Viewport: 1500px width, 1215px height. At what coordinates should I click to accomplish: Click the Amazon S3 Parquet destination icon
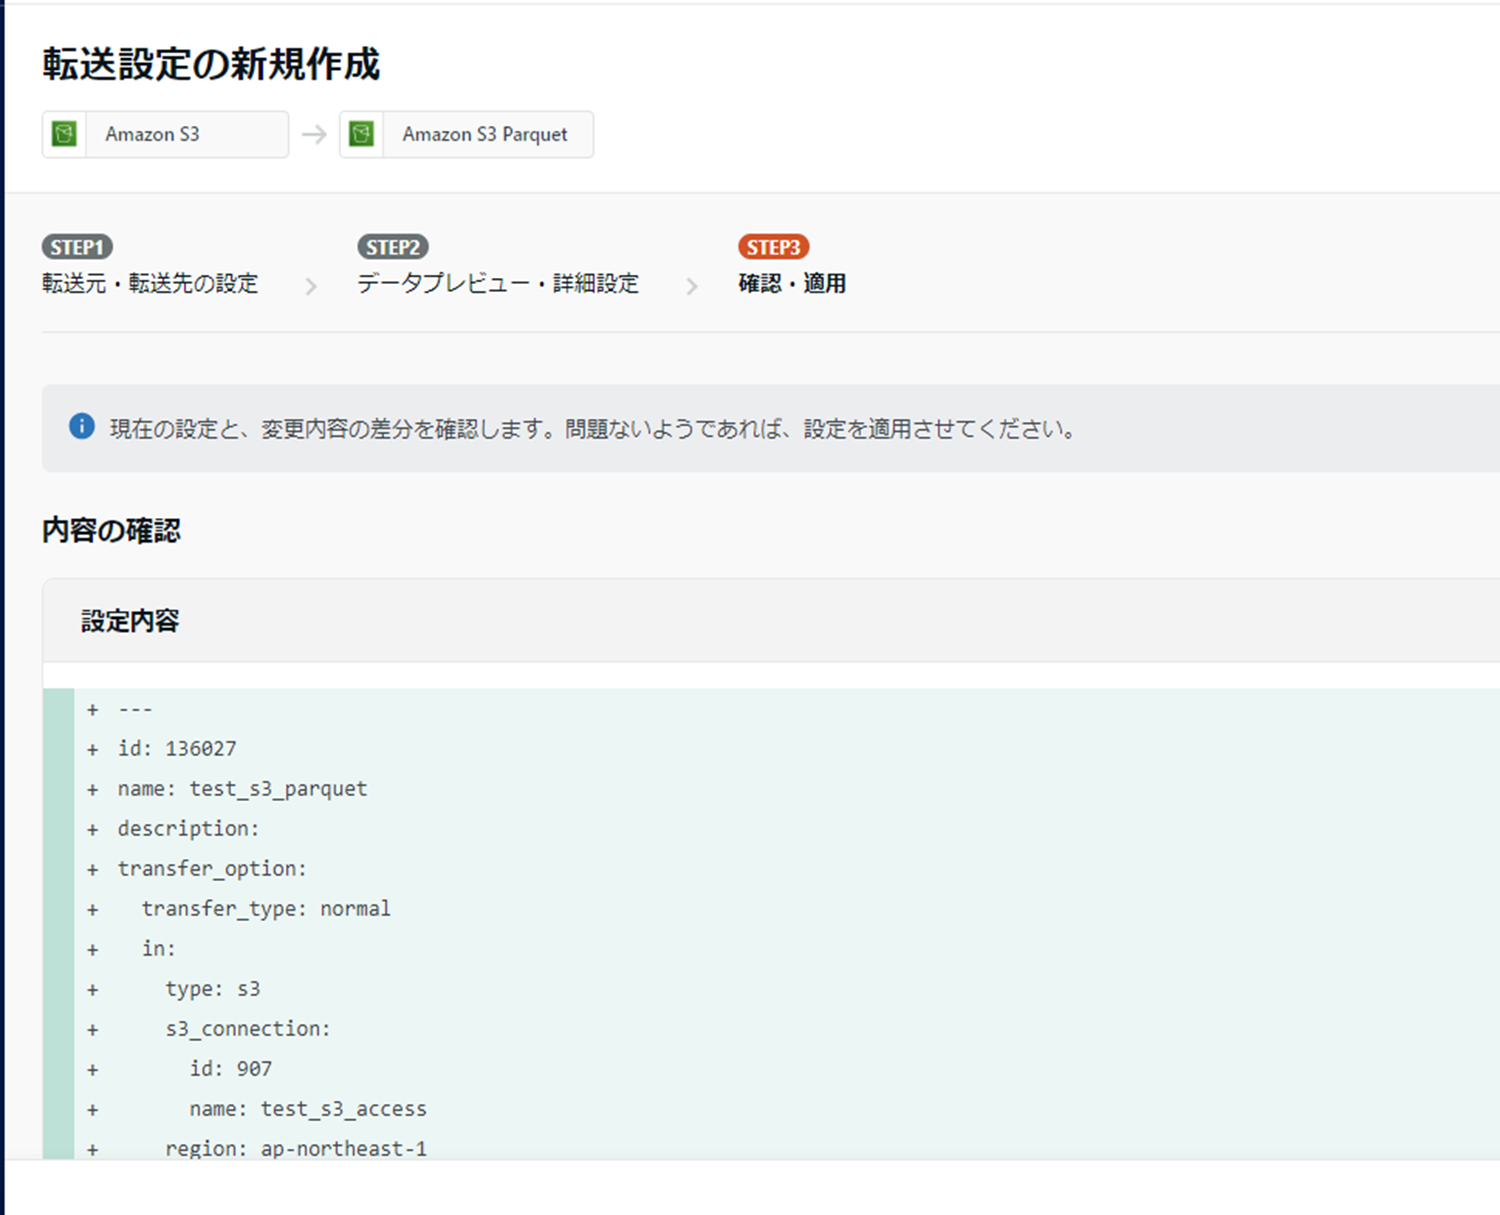pyautogui.click(x=362, y=134)
